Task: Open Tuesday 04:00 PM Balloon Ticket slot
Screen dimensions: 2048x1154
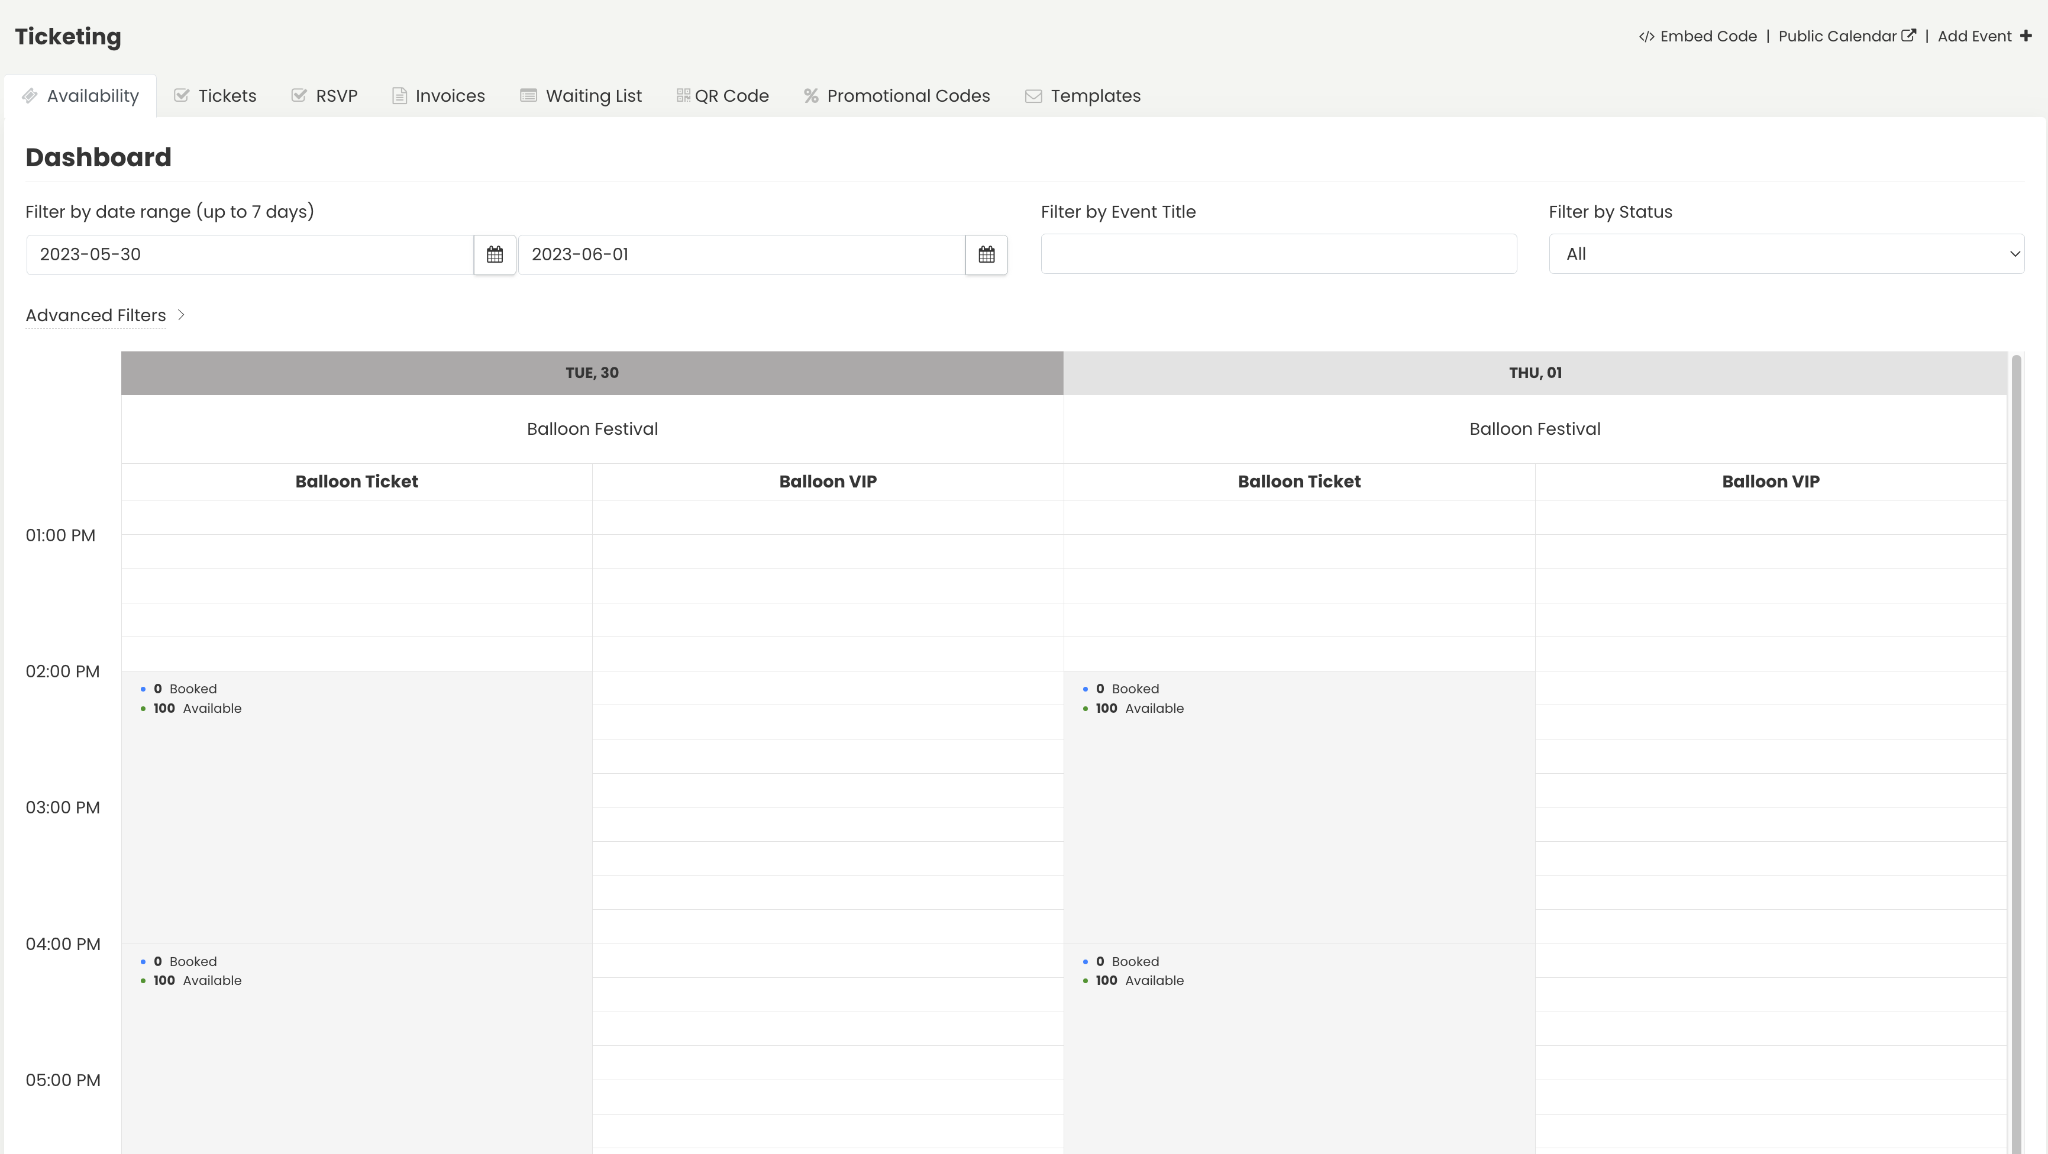Action: [357, 1049]
